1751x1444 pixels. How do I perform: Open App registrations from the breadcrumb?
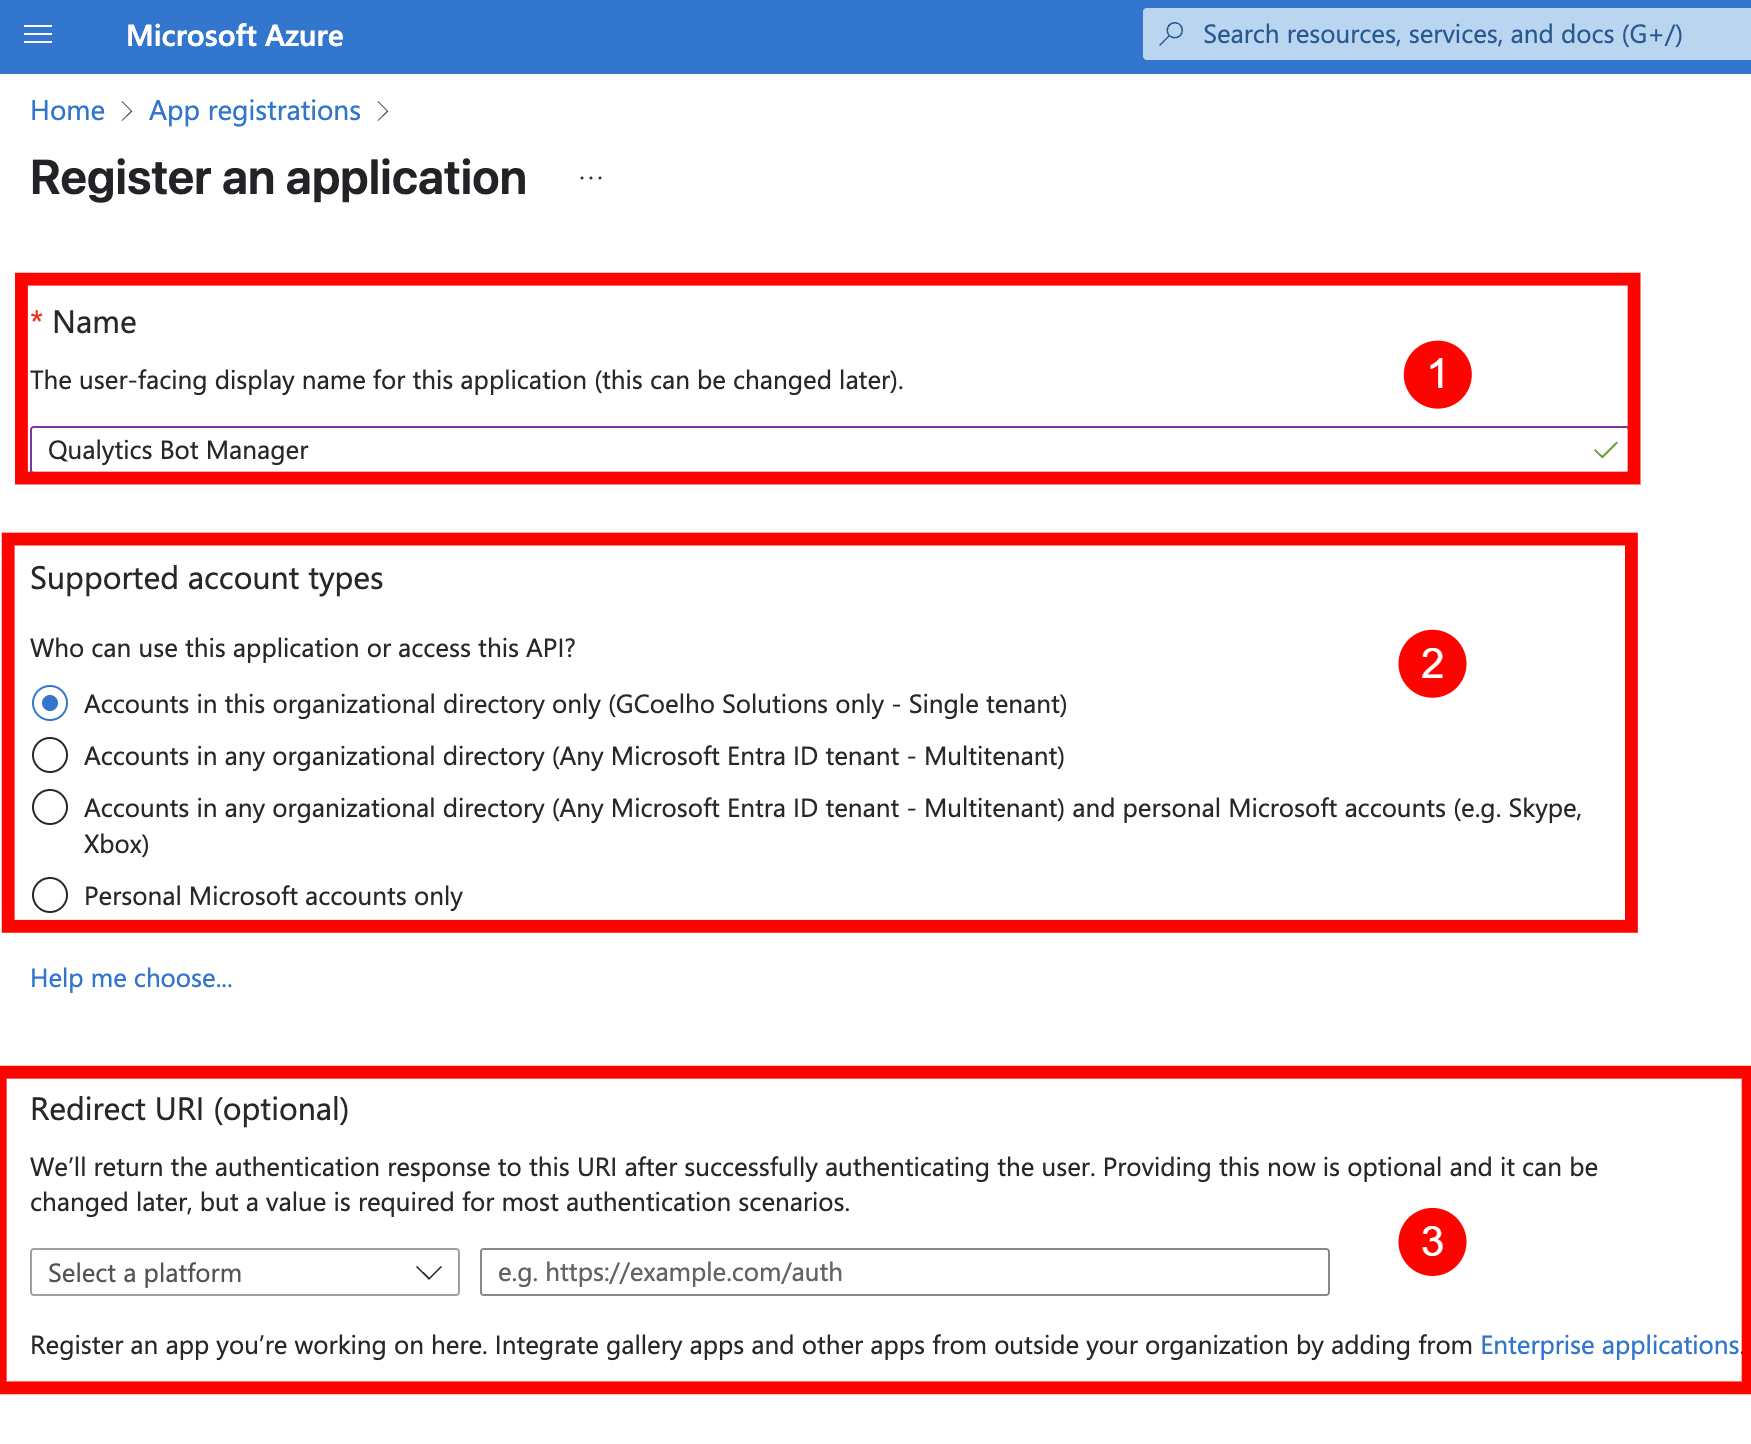click(254, 110)
